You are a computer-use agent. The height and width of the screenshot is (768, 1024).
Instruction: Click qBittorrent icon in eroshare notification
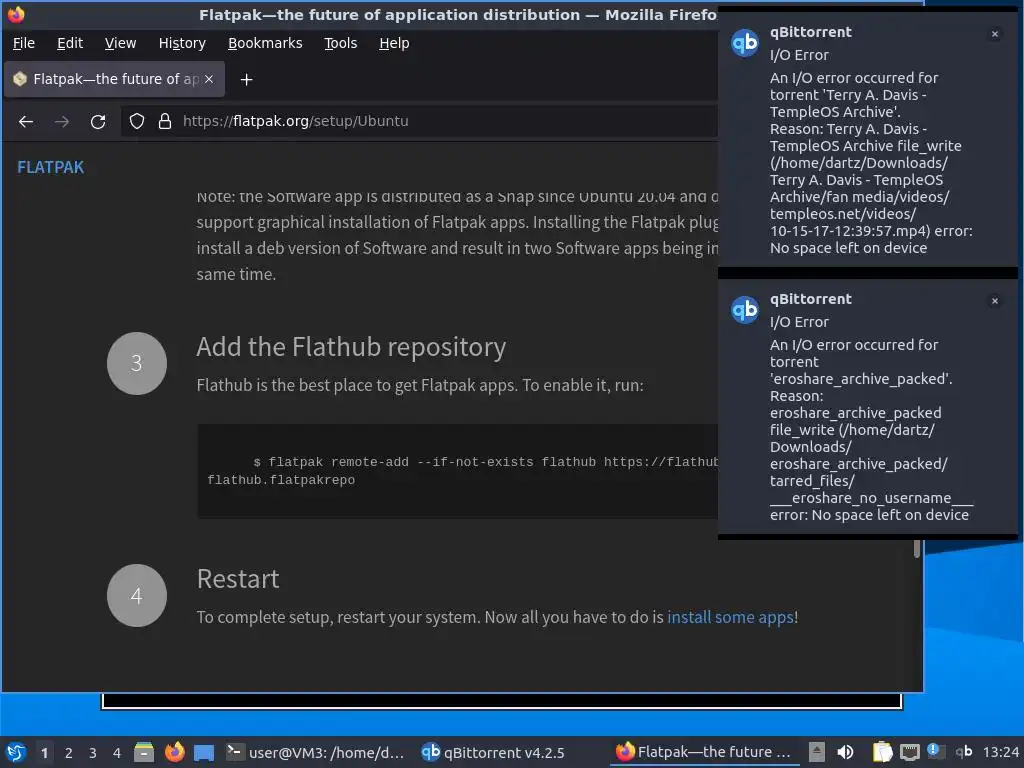click(744, 310)
